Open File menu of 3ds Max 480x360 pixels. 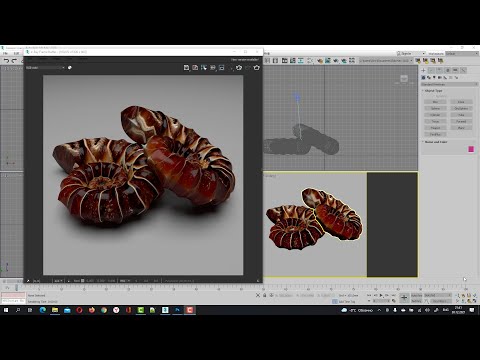pos(5,53)
